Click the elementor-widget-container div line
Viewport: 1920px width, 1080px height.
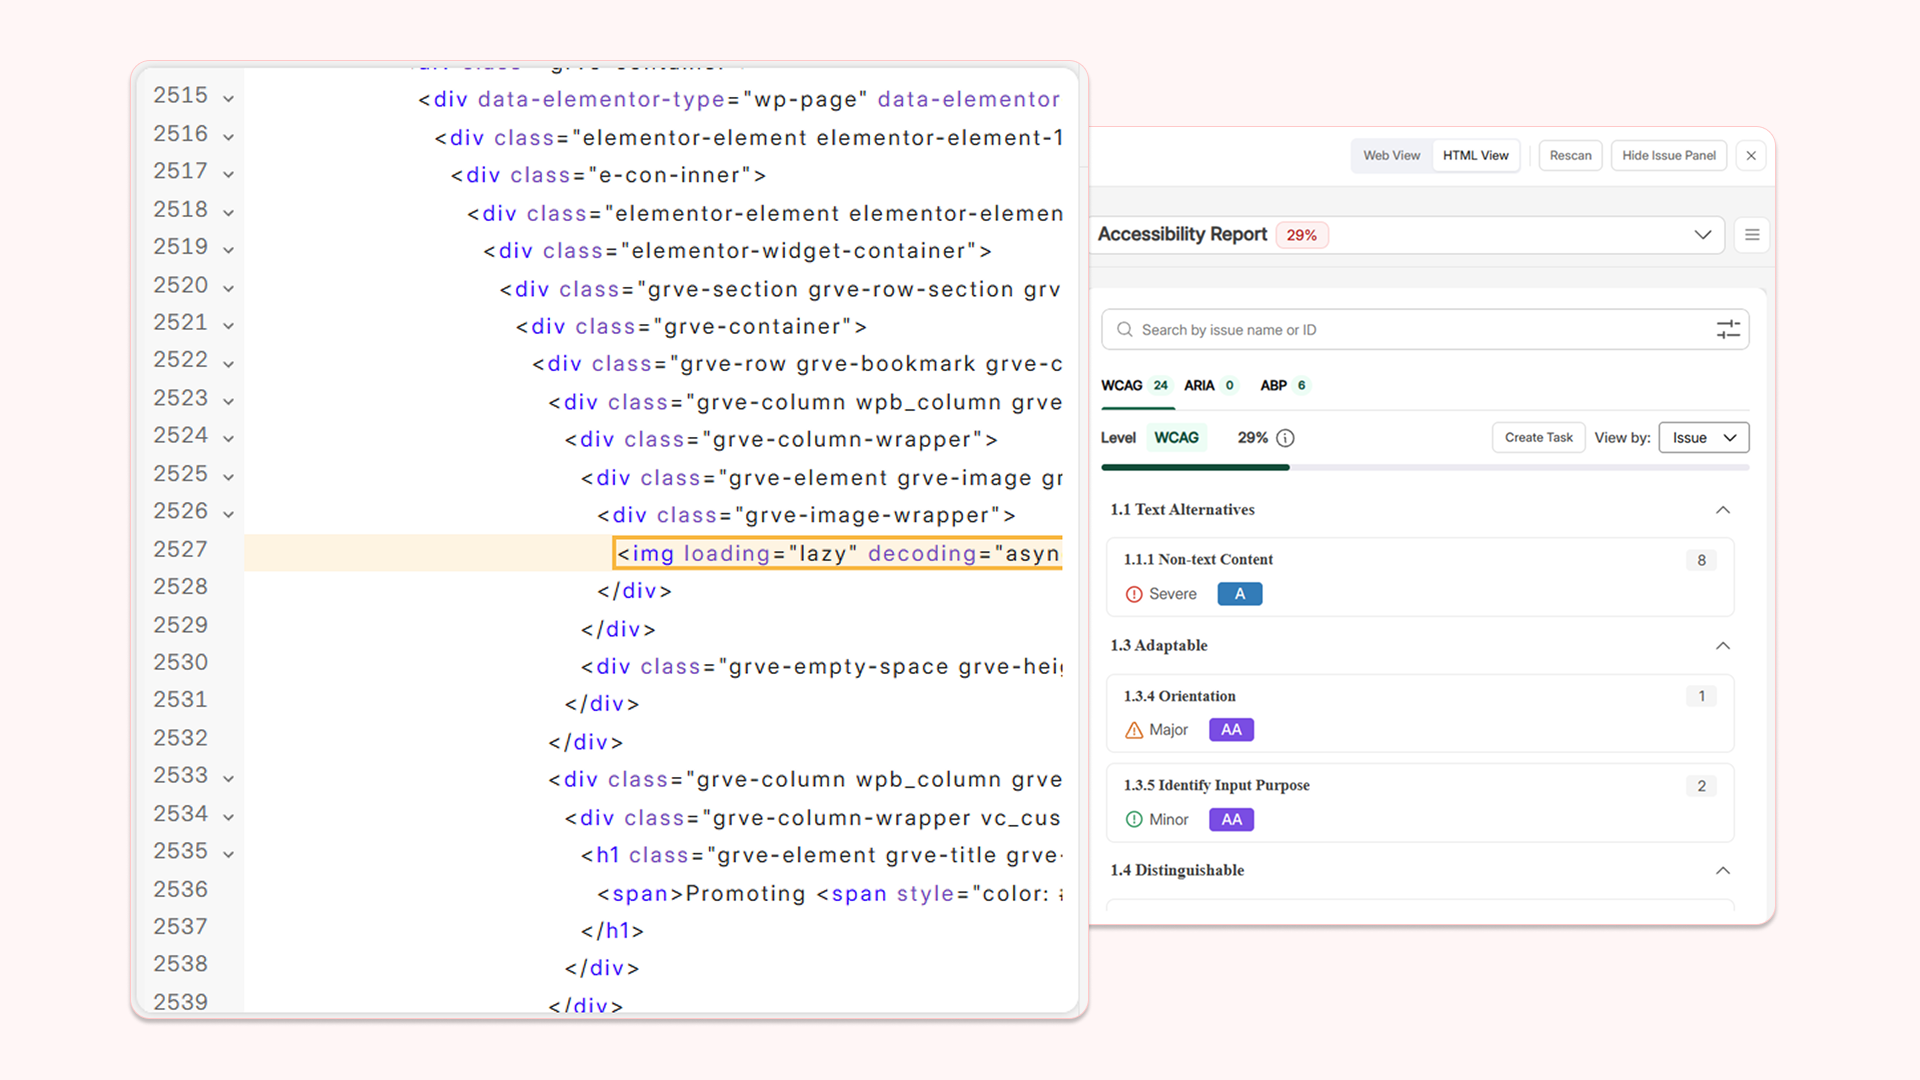[737, 251]
